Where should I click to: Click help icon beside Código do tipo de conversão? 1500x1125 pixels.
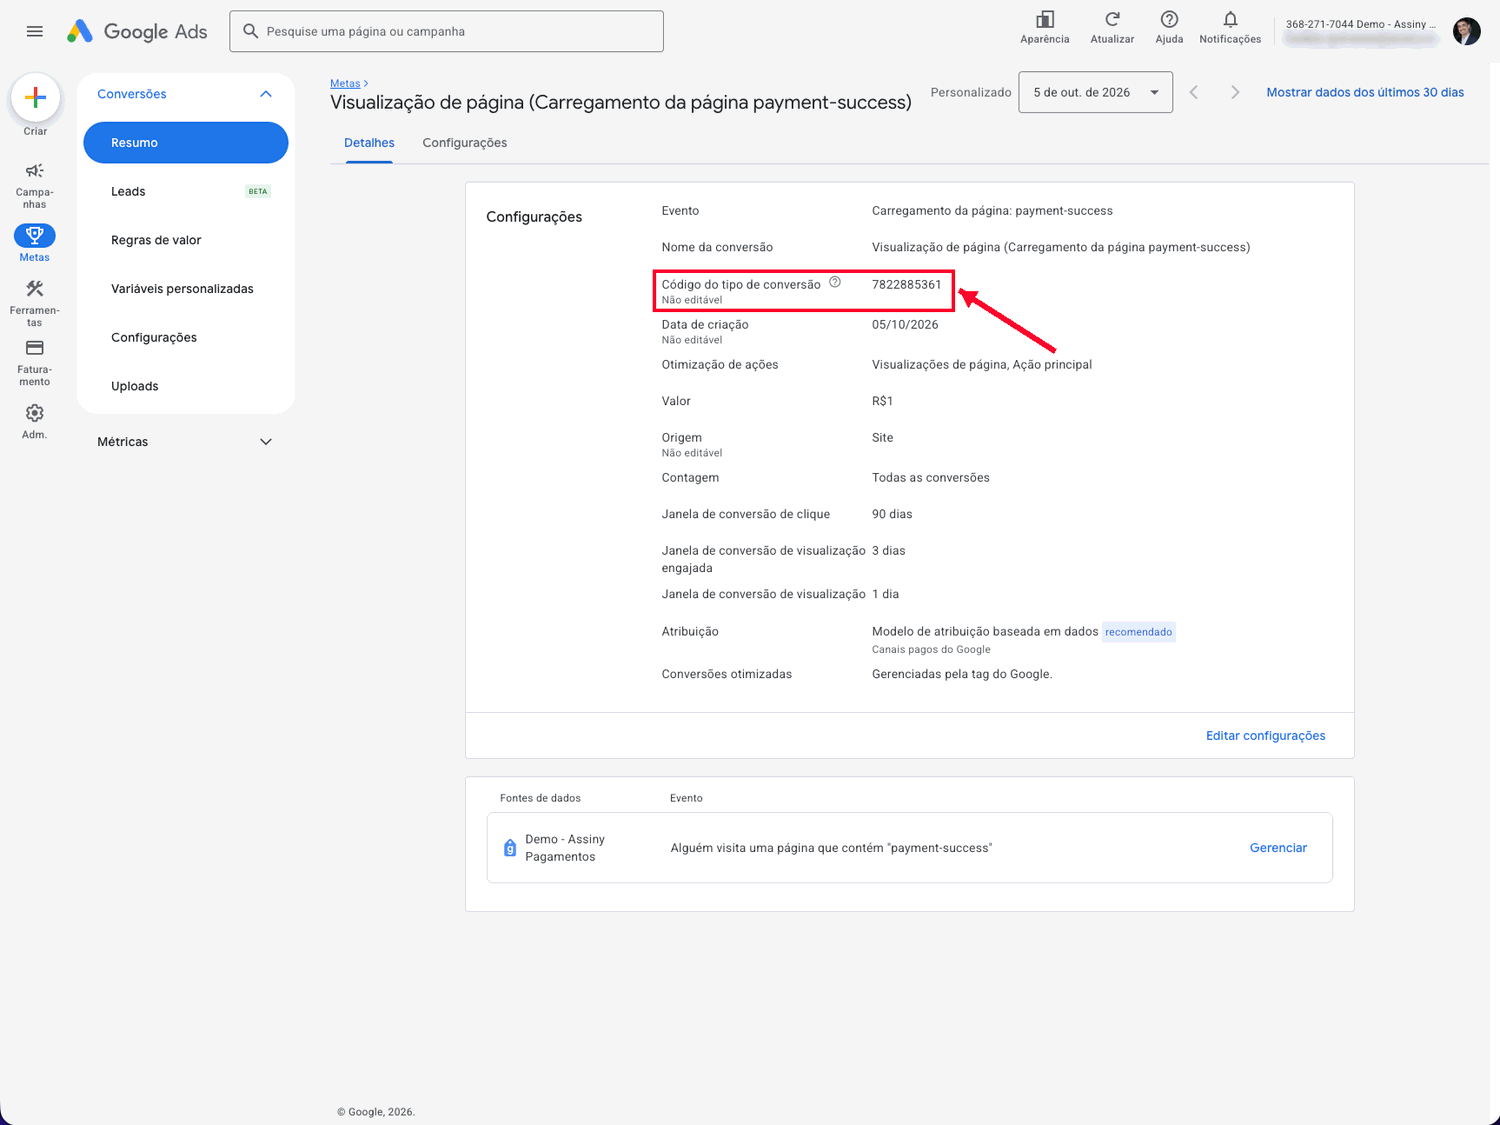pyautogui.click(x=835, y=283)
